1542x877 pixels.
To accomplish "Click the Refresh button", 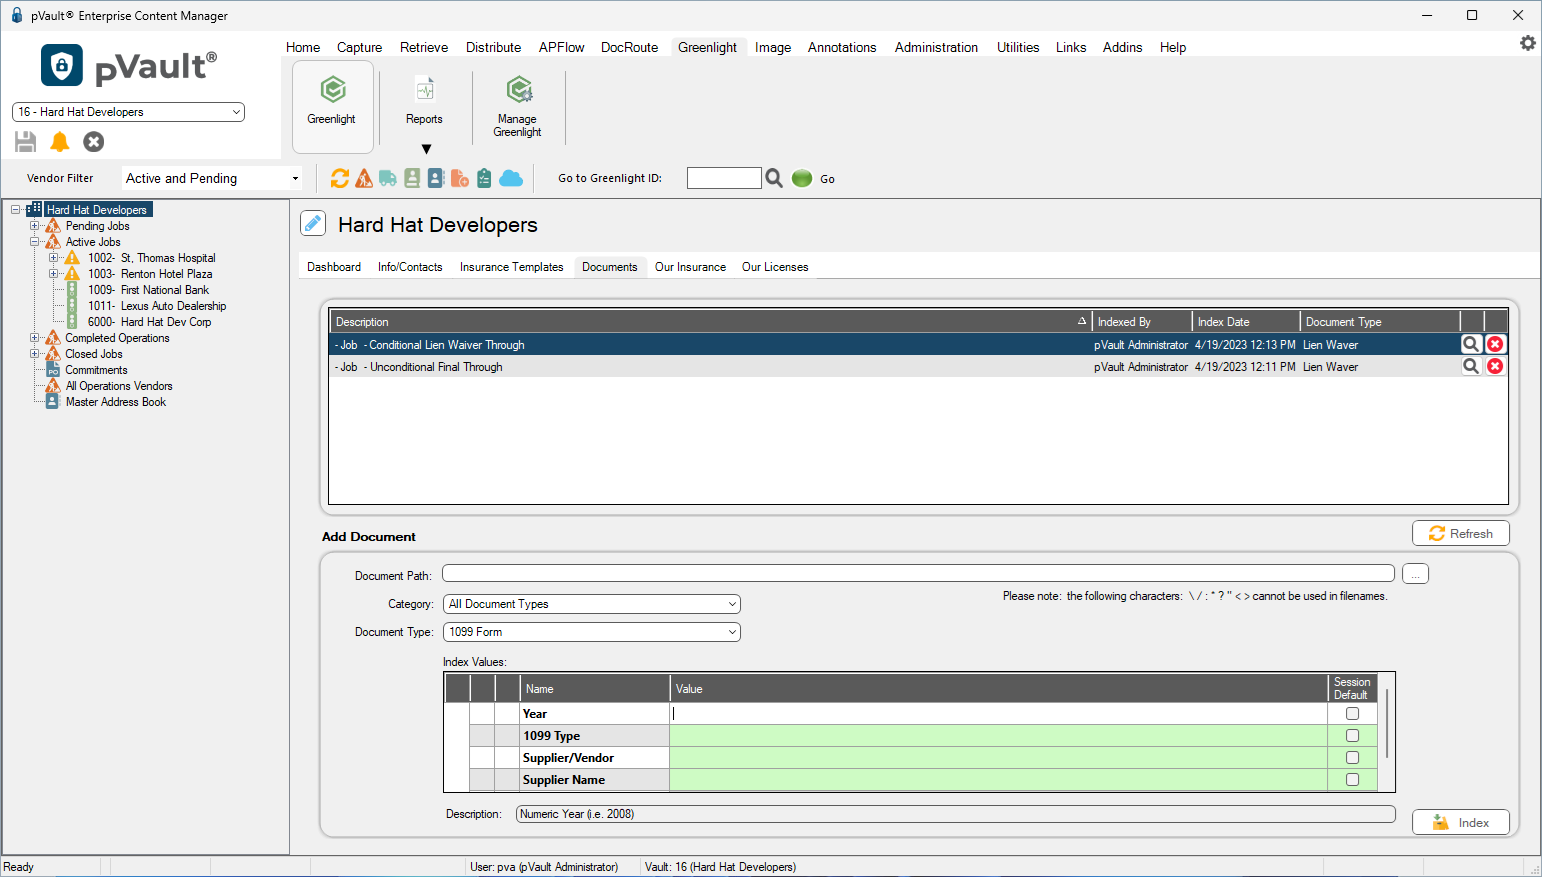I will pyautogui.click(x=1461, y=533).
